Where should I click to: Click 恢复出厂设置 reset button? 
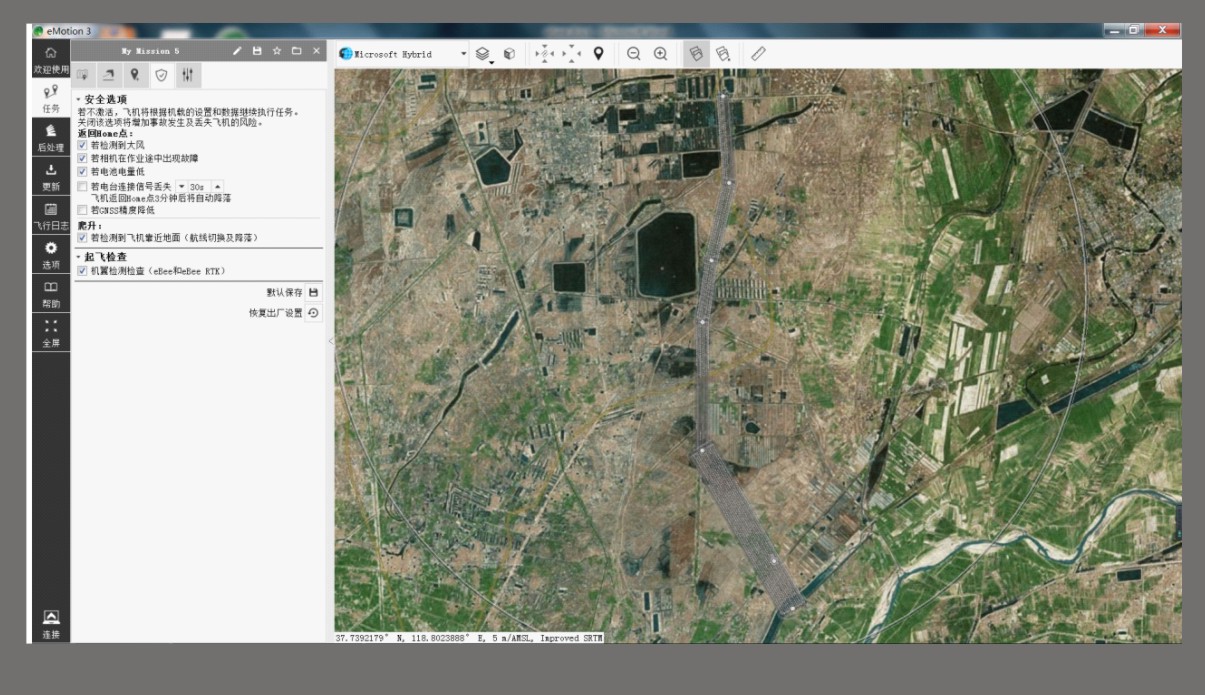pos(313,313)
